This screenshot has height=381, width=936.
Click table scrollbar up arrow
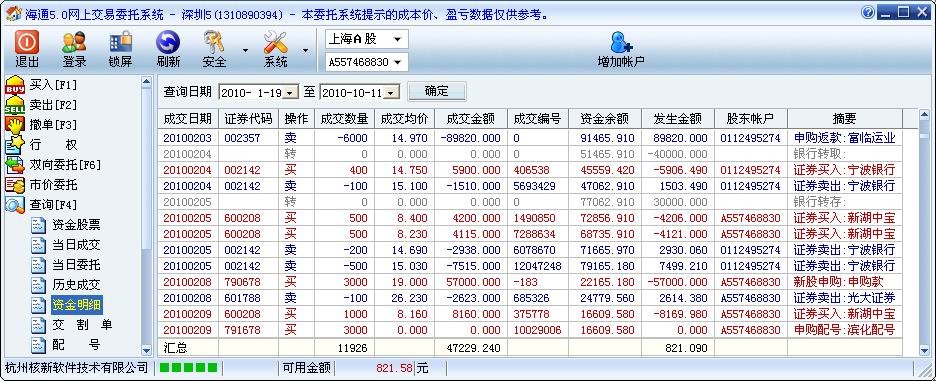click(x=924, y=115)
